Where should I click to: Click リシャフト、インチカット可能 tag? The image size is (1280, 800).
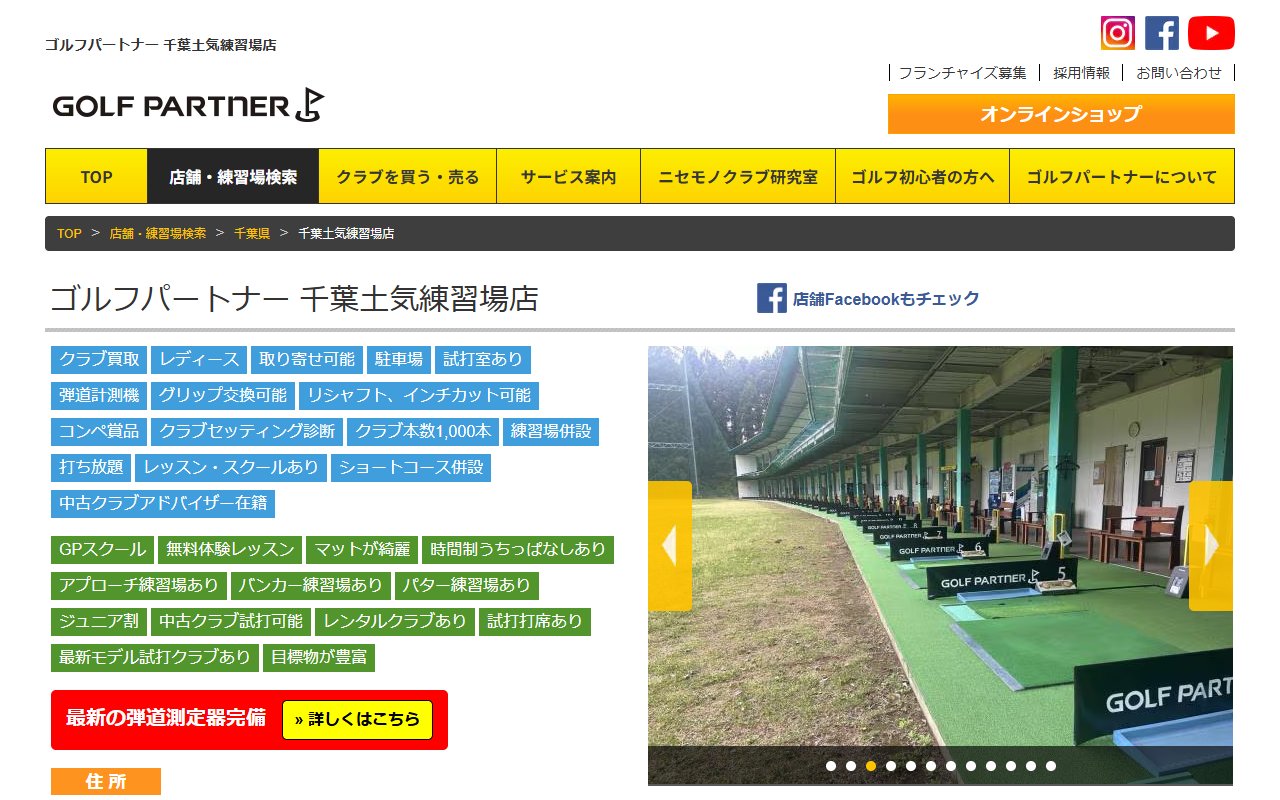[419, 396]
